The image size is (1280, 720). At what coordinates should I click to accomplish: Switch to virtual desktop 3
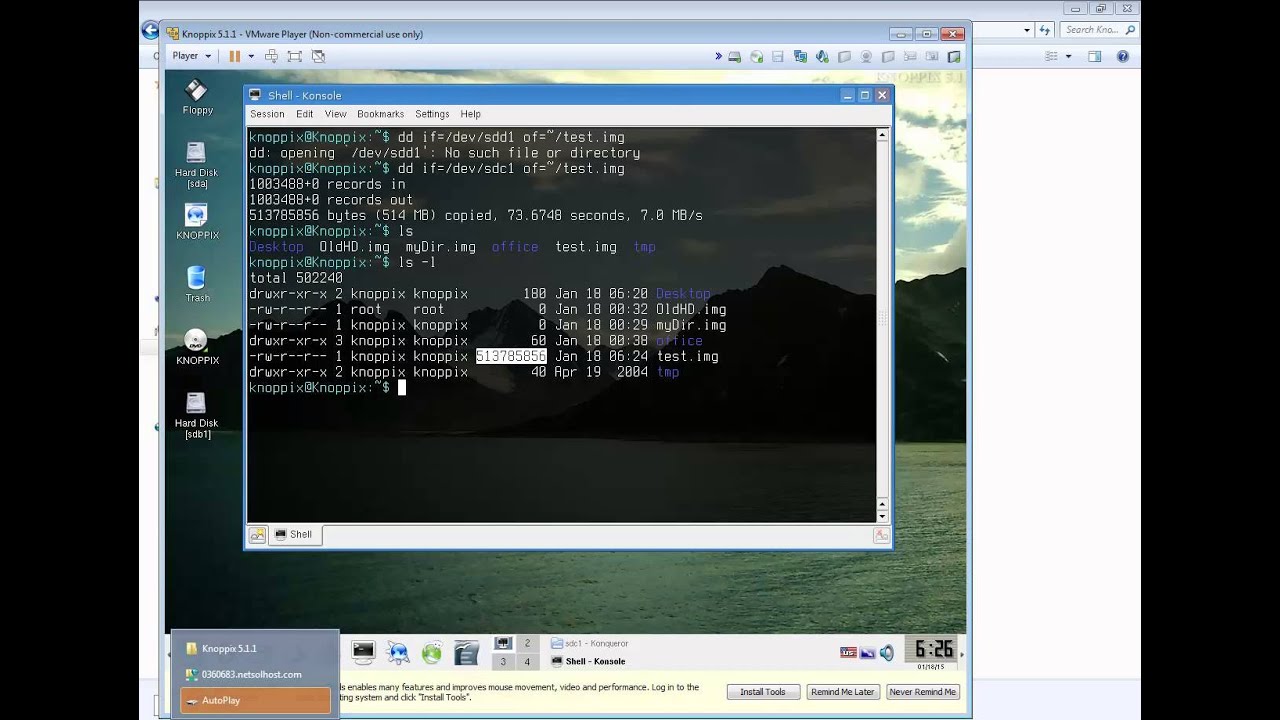pyautogui.click(x=503, y=661)
